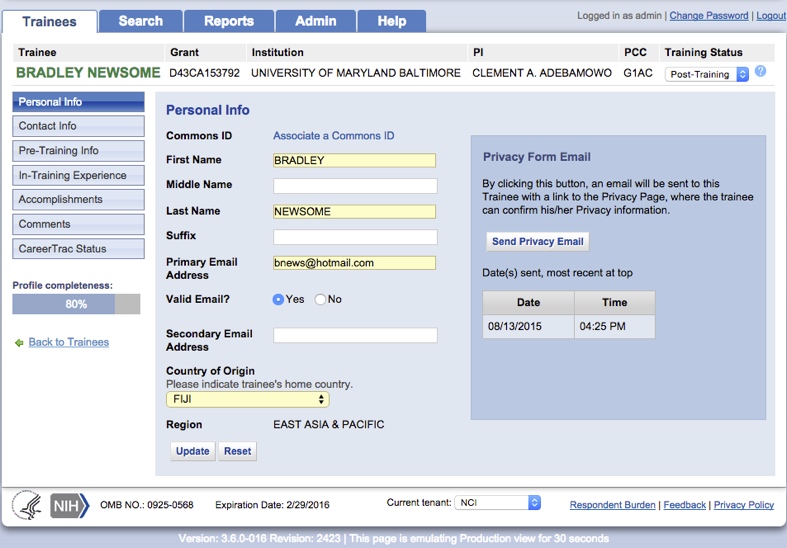
Task: Click PCC value G1AC
Action: pos(638,73)
